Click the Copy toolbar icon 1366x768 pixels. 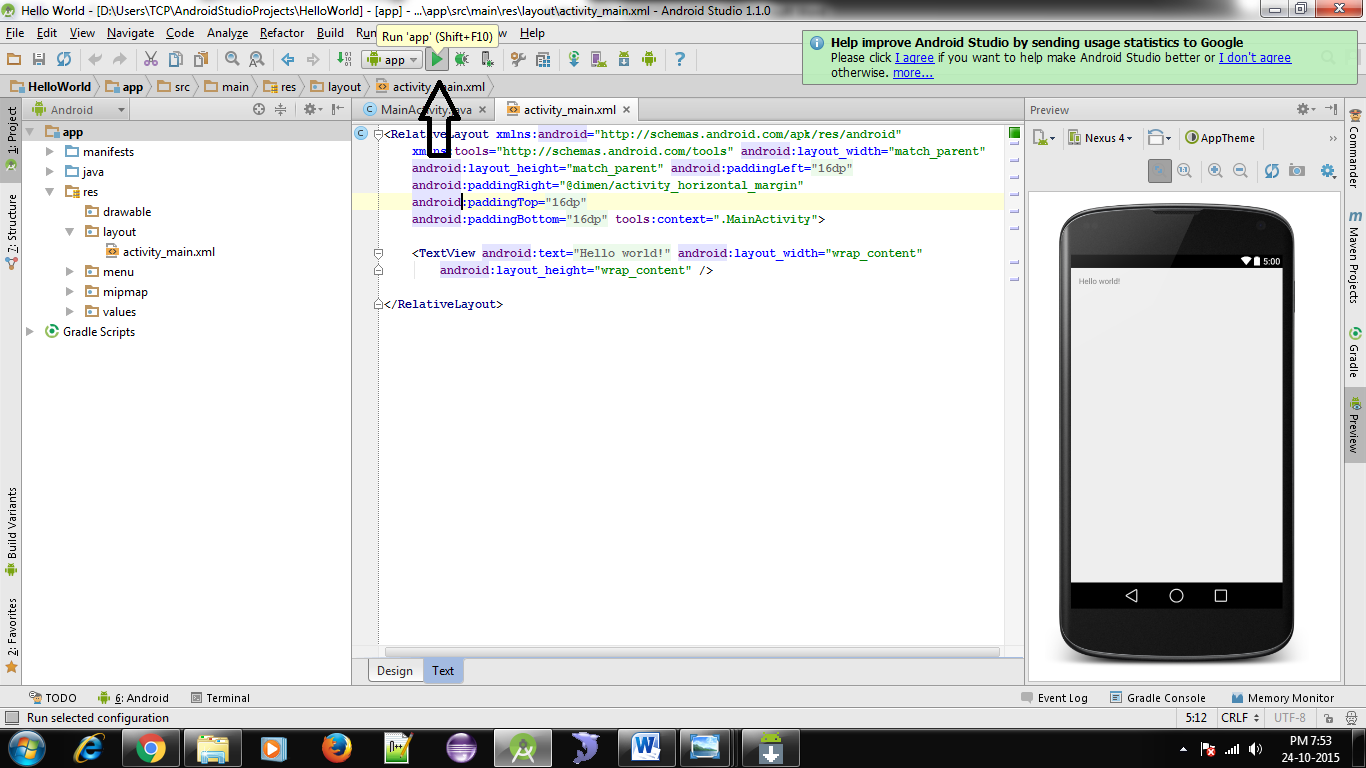175,60
